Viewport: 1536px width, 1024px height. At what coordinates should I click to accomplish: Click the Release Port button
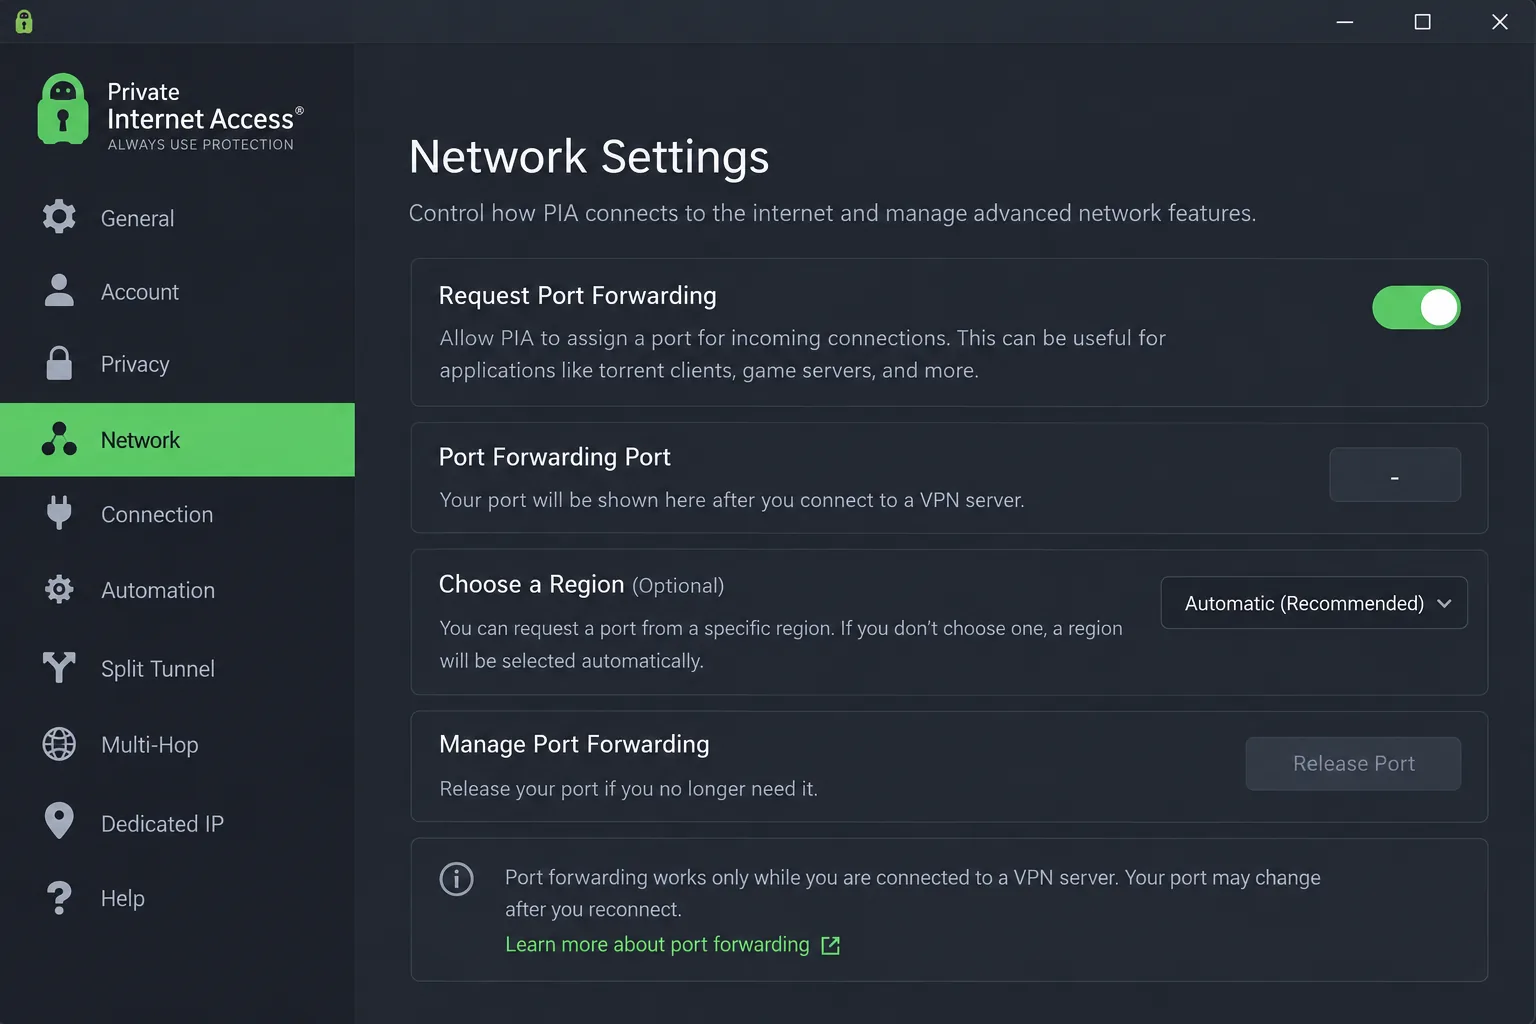click(1353, 764)
